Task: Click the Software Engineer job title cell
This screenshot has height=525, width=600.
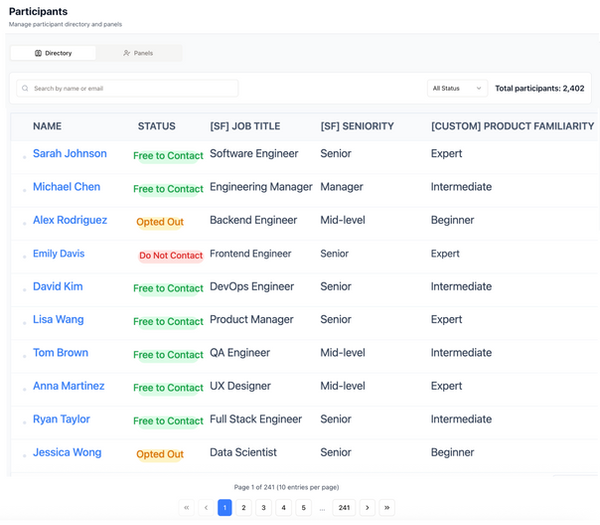Action: click(254, 153)
